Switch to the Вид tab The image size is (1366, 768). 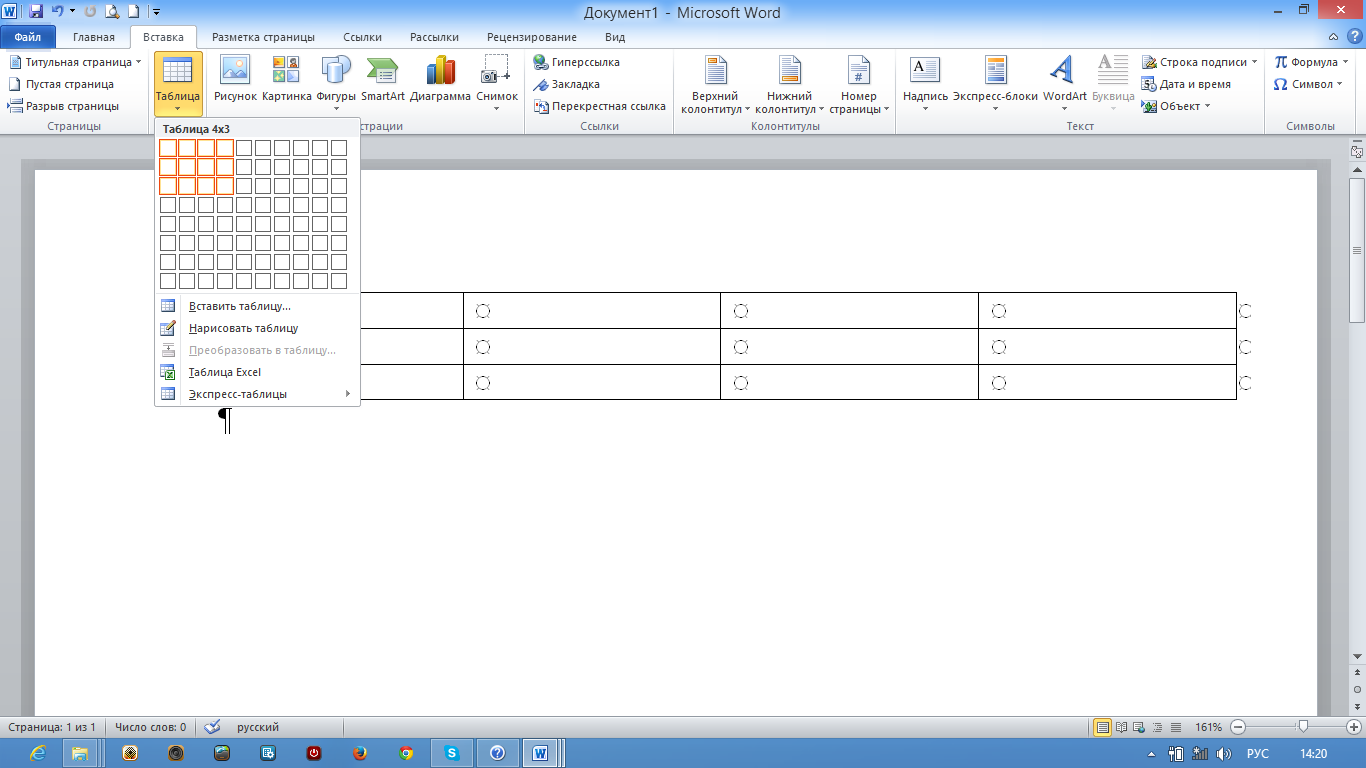pos(615,37)
